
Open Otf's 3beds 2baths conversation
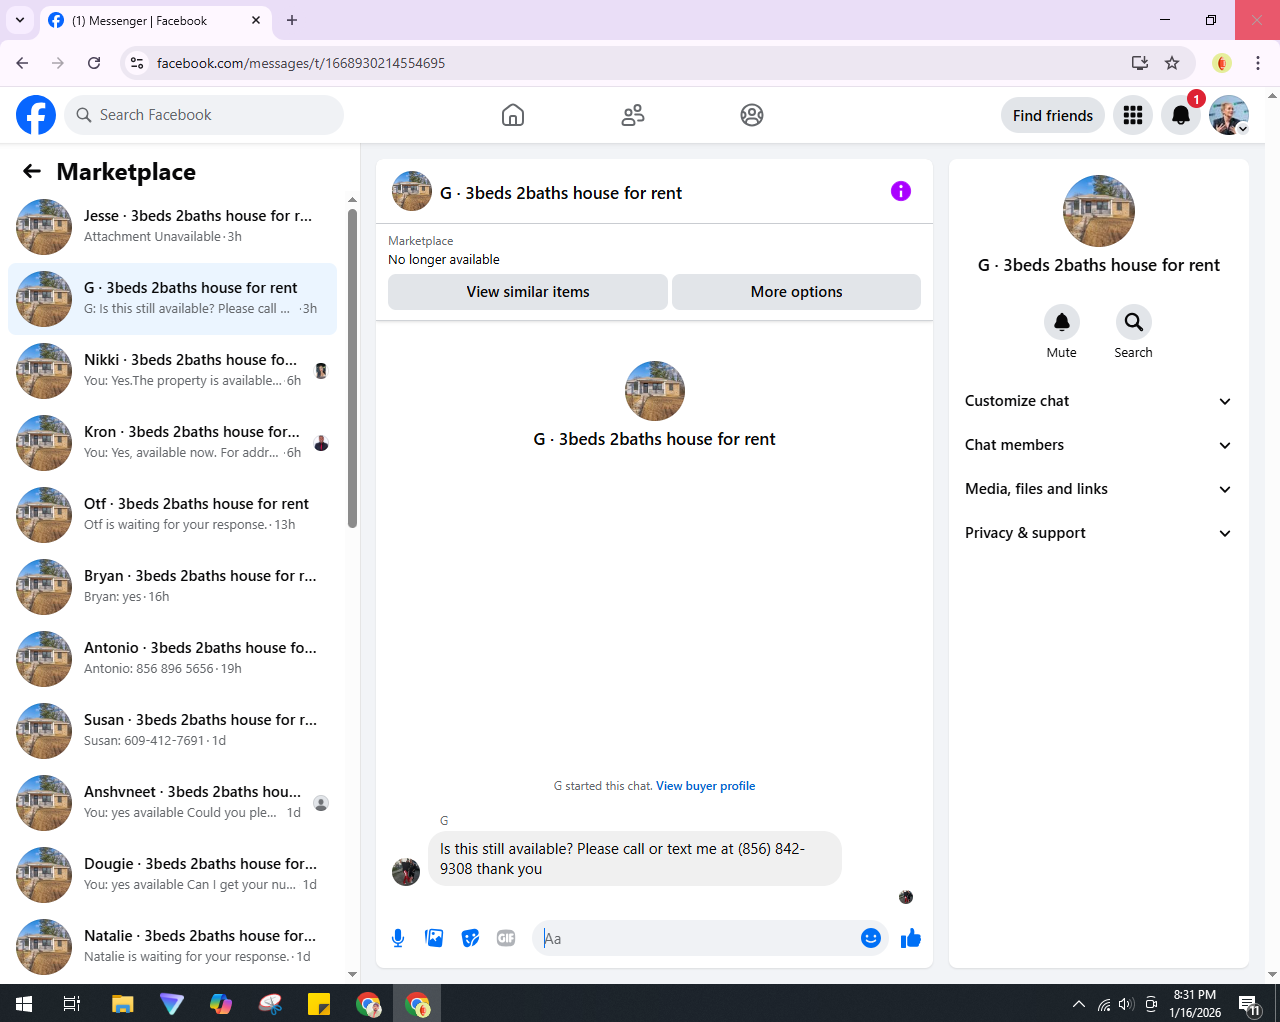(x=172, y=515)
